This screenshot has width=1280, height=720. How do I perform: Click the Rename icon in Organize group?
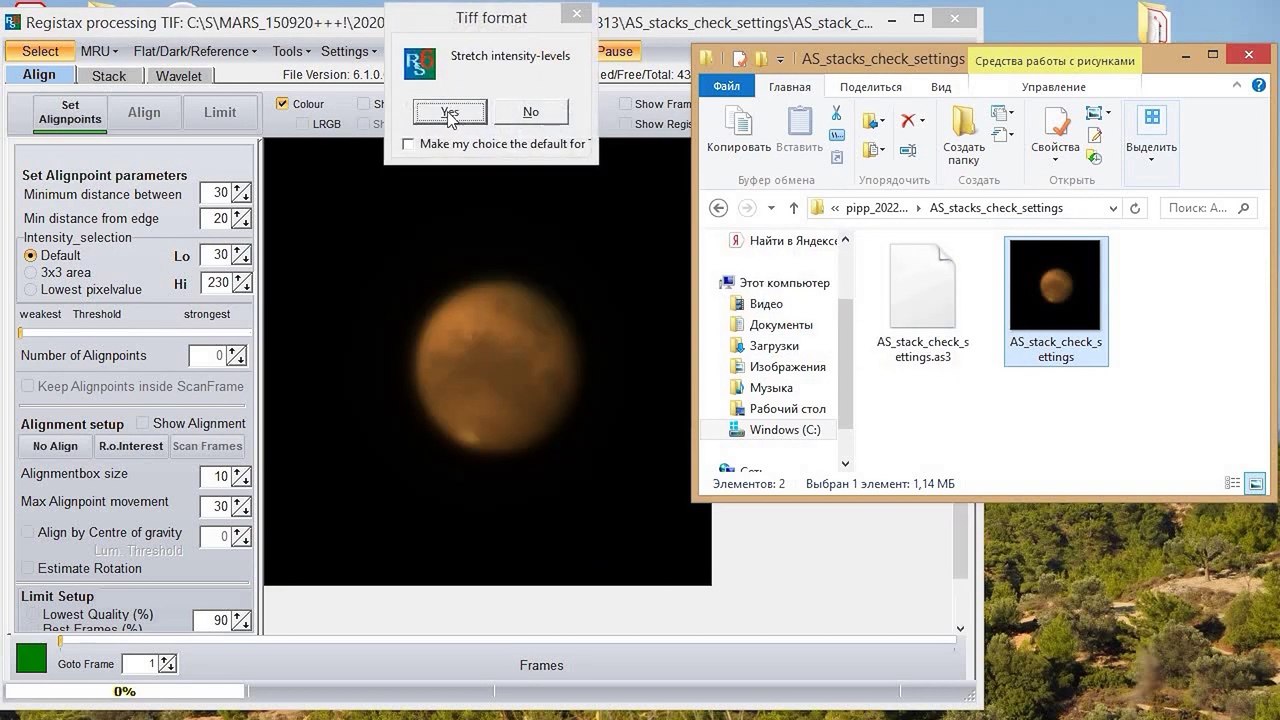[908, 150]
